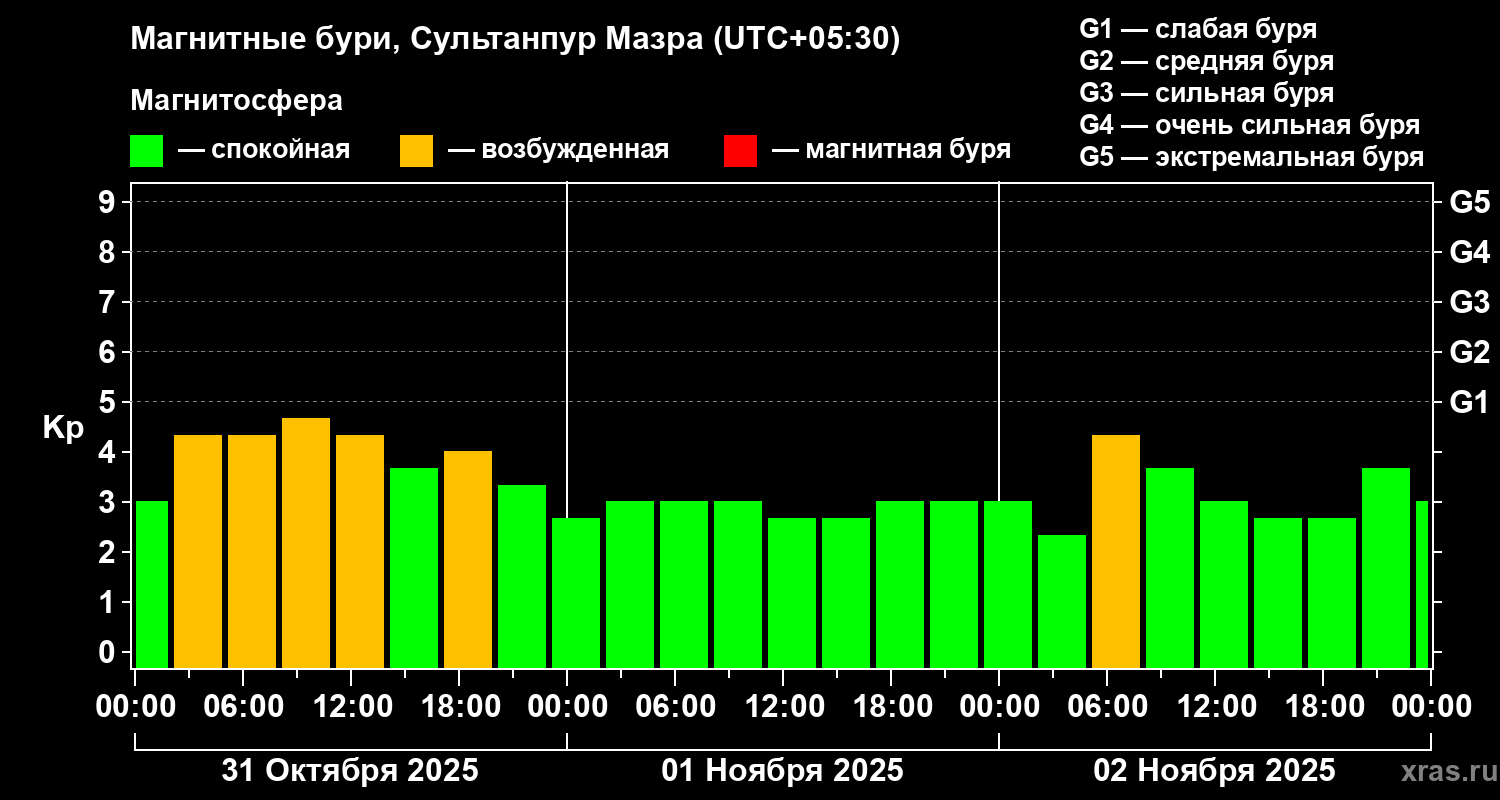The height and width of the screenshot is (800, 1500).
Task: Click the narrow cut-off green bar at chart's end
Action: [1422, 584]
